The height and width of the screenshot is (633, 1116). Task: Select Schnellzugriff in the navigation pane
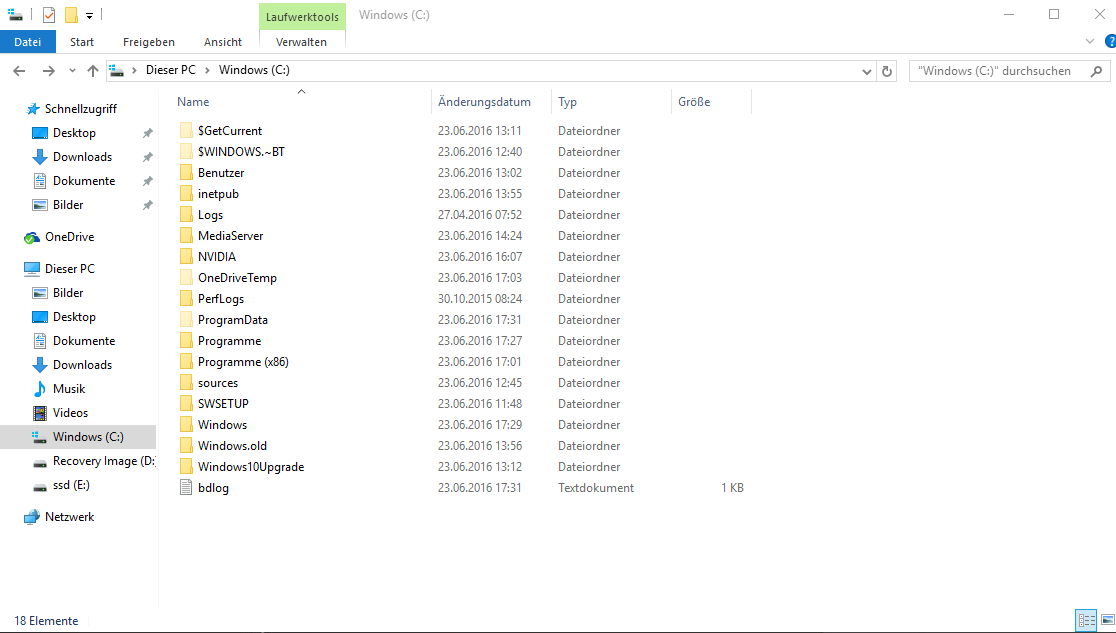(80, 109)
